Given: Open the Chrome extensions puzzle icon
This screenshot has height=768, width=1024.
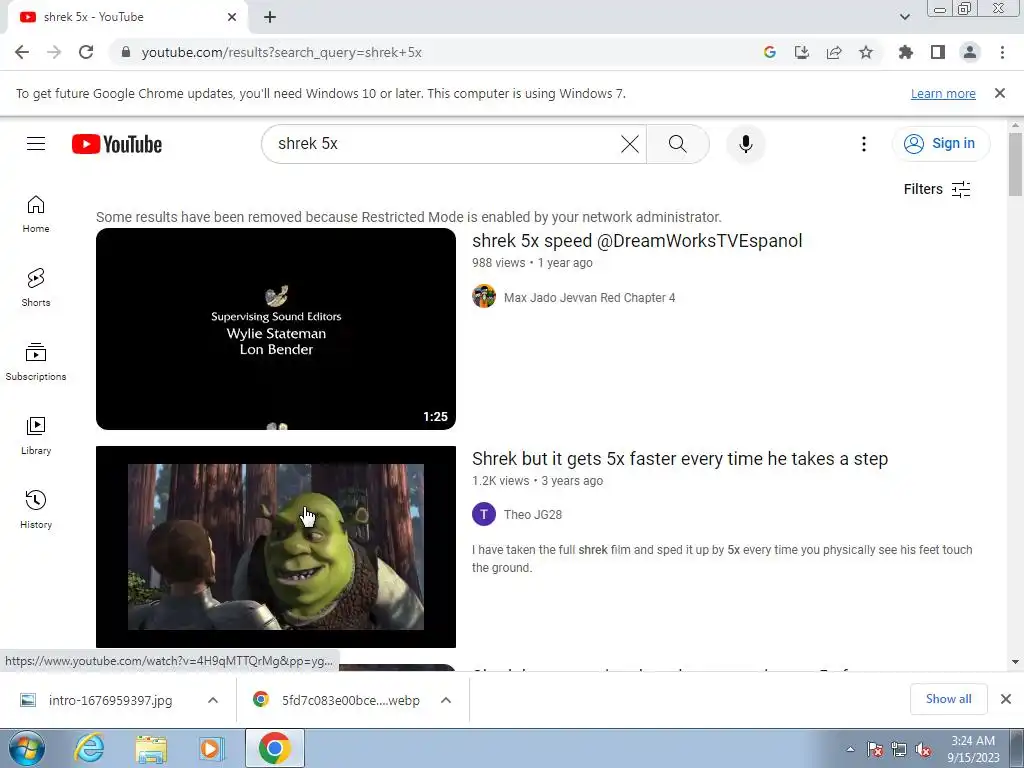Looking at the screenshot, I should 905,52.
